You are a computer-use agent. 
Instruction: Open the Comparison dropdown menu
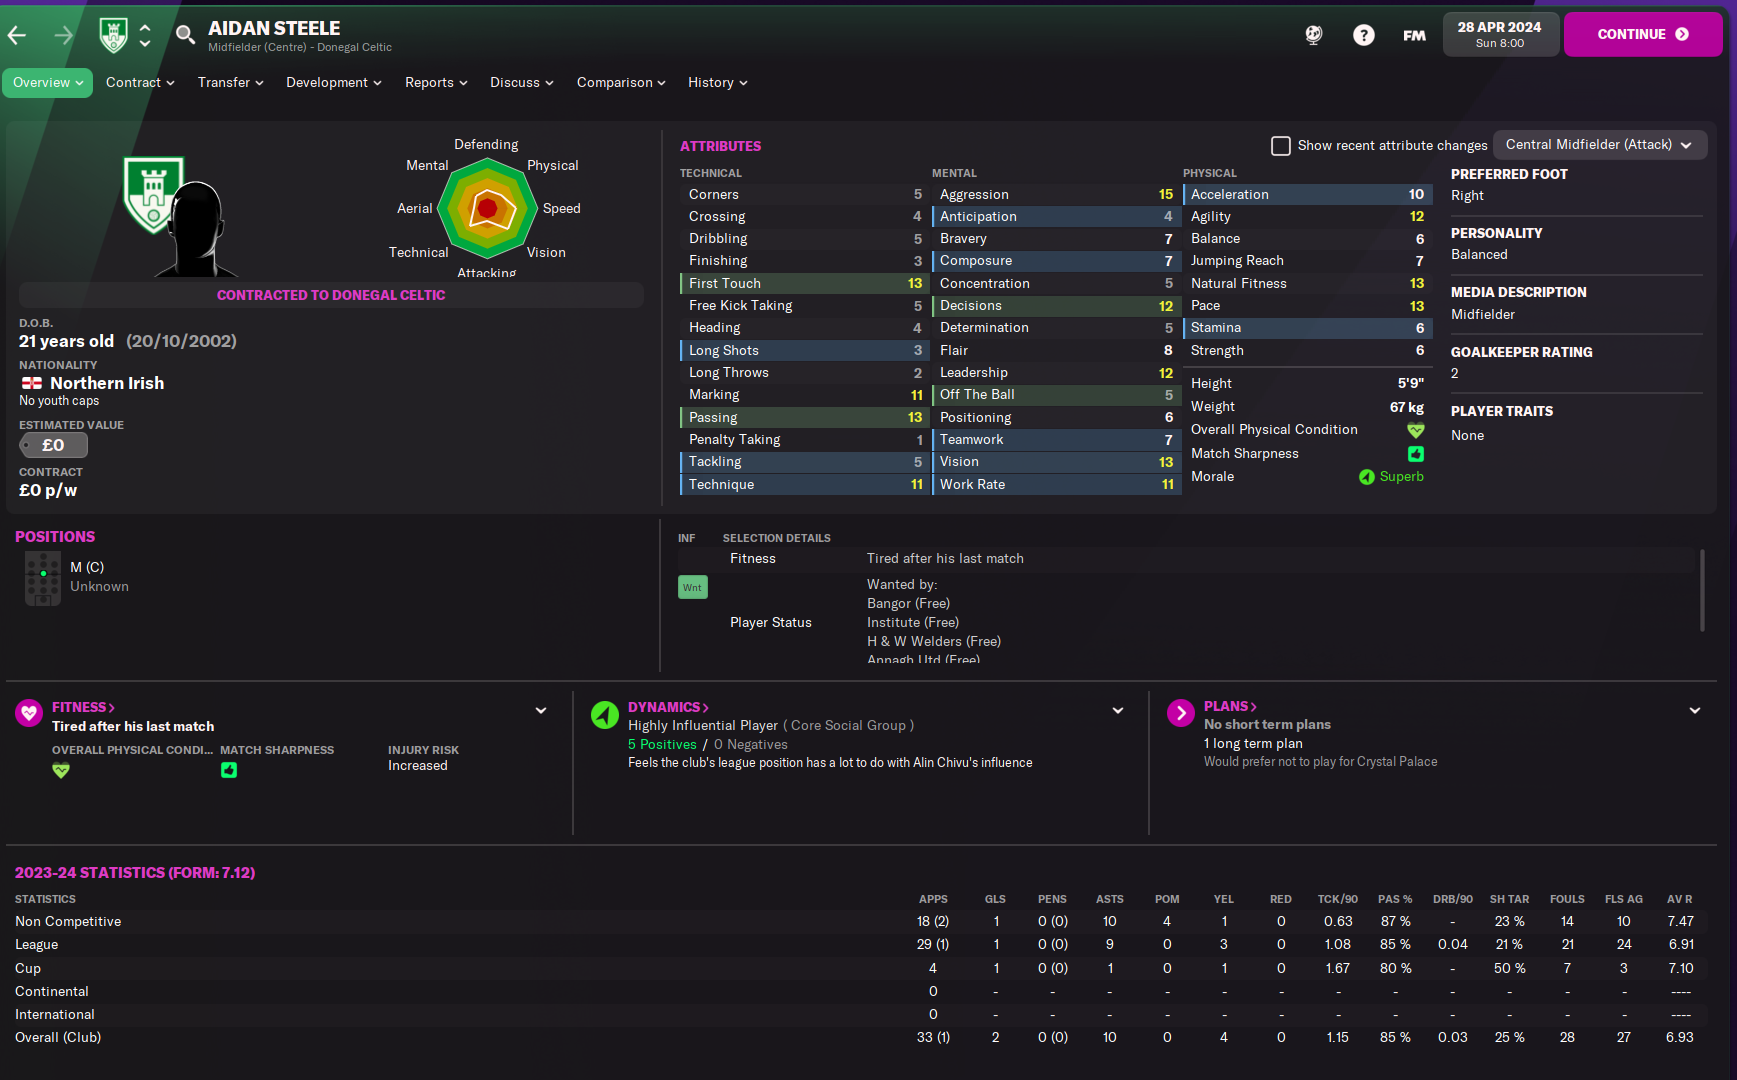(x=621, y=83)
